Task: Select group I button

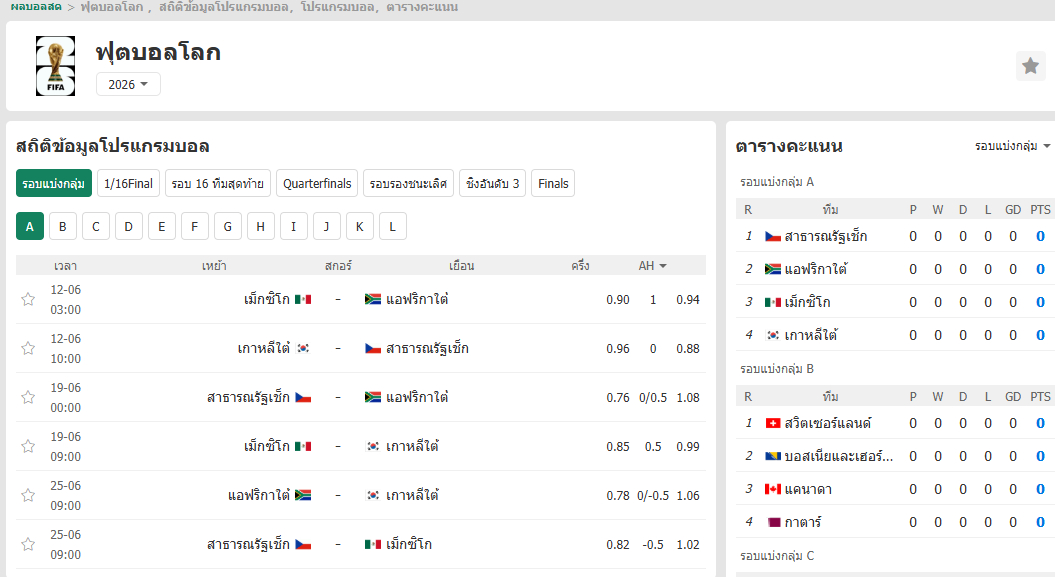Action: click(293, 227)
